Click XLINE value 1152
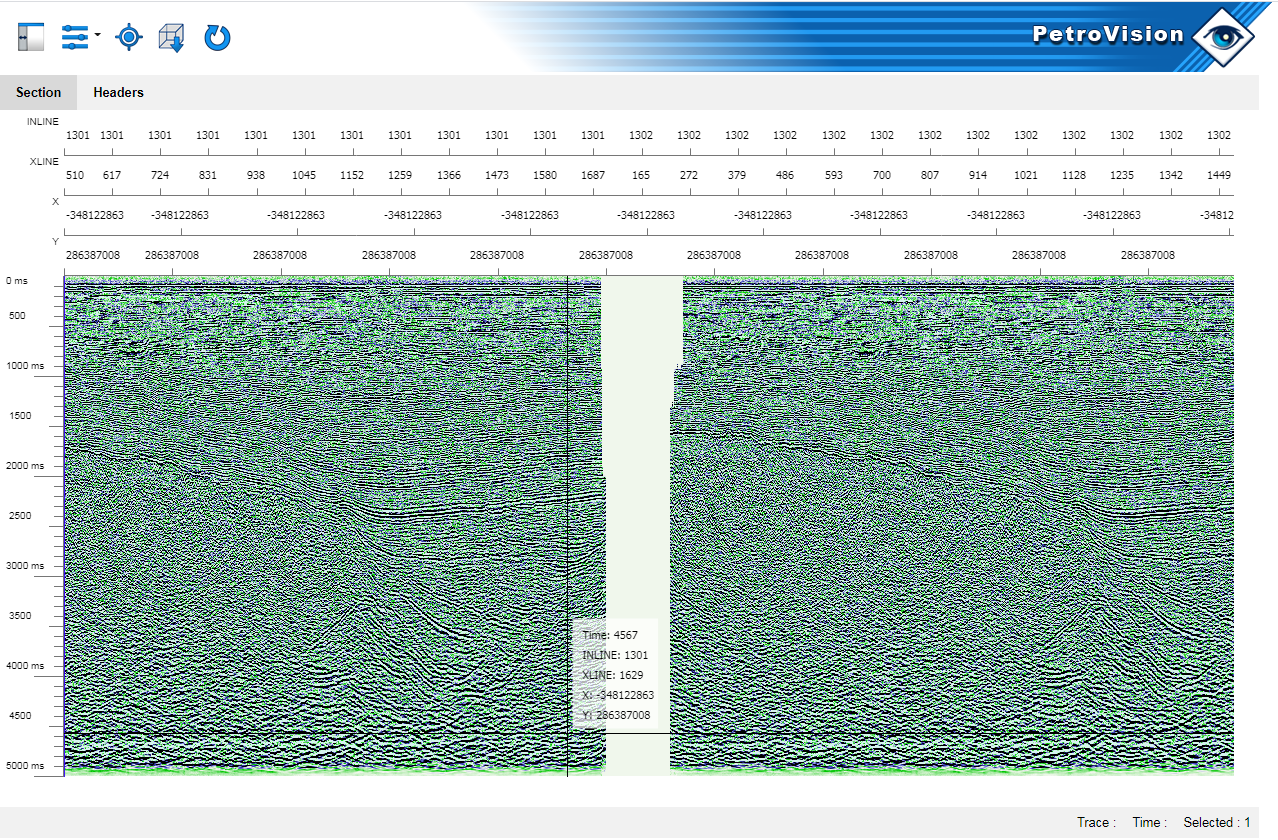This screenshot has width=1278, height=840. (x=352, y=175)
